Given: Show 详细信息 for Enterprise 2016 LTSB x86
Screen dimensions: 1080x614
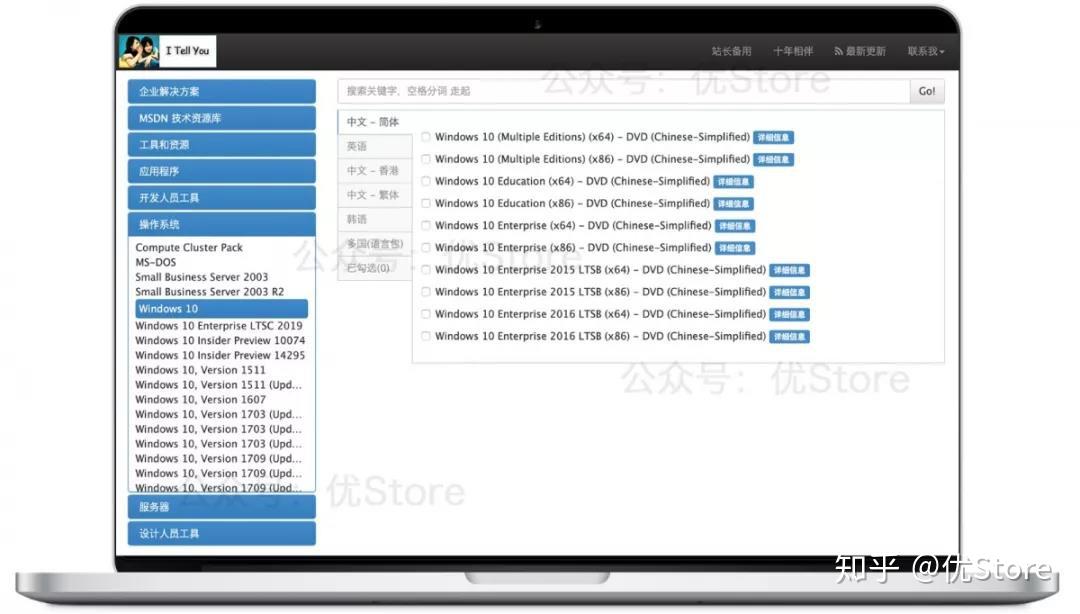Looking at the screenshot, I should pos(789,336).
